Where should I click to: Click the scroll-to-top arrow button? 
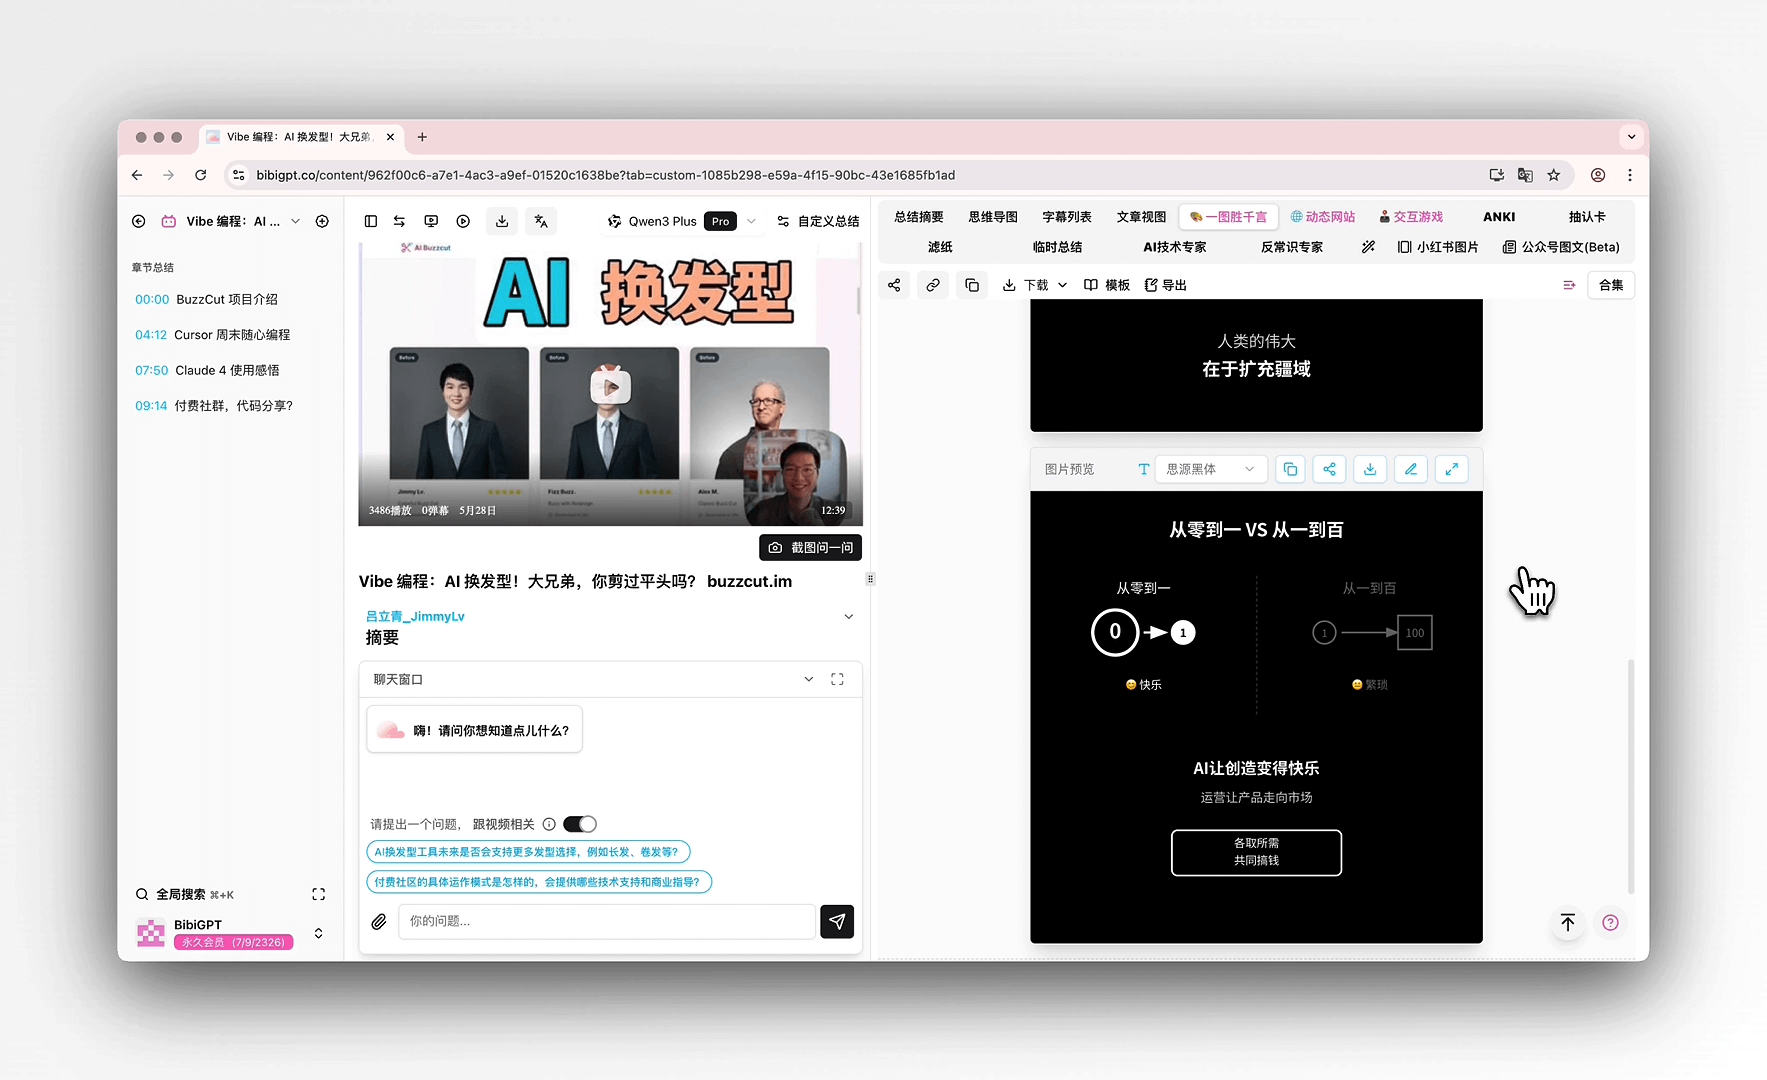point(1567,923)
